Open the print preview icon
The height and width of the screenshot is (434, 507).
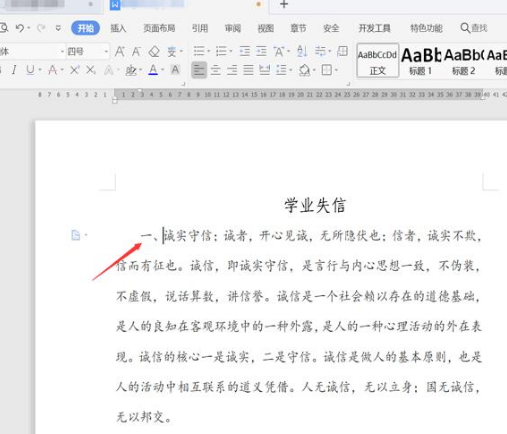[4, 28]
